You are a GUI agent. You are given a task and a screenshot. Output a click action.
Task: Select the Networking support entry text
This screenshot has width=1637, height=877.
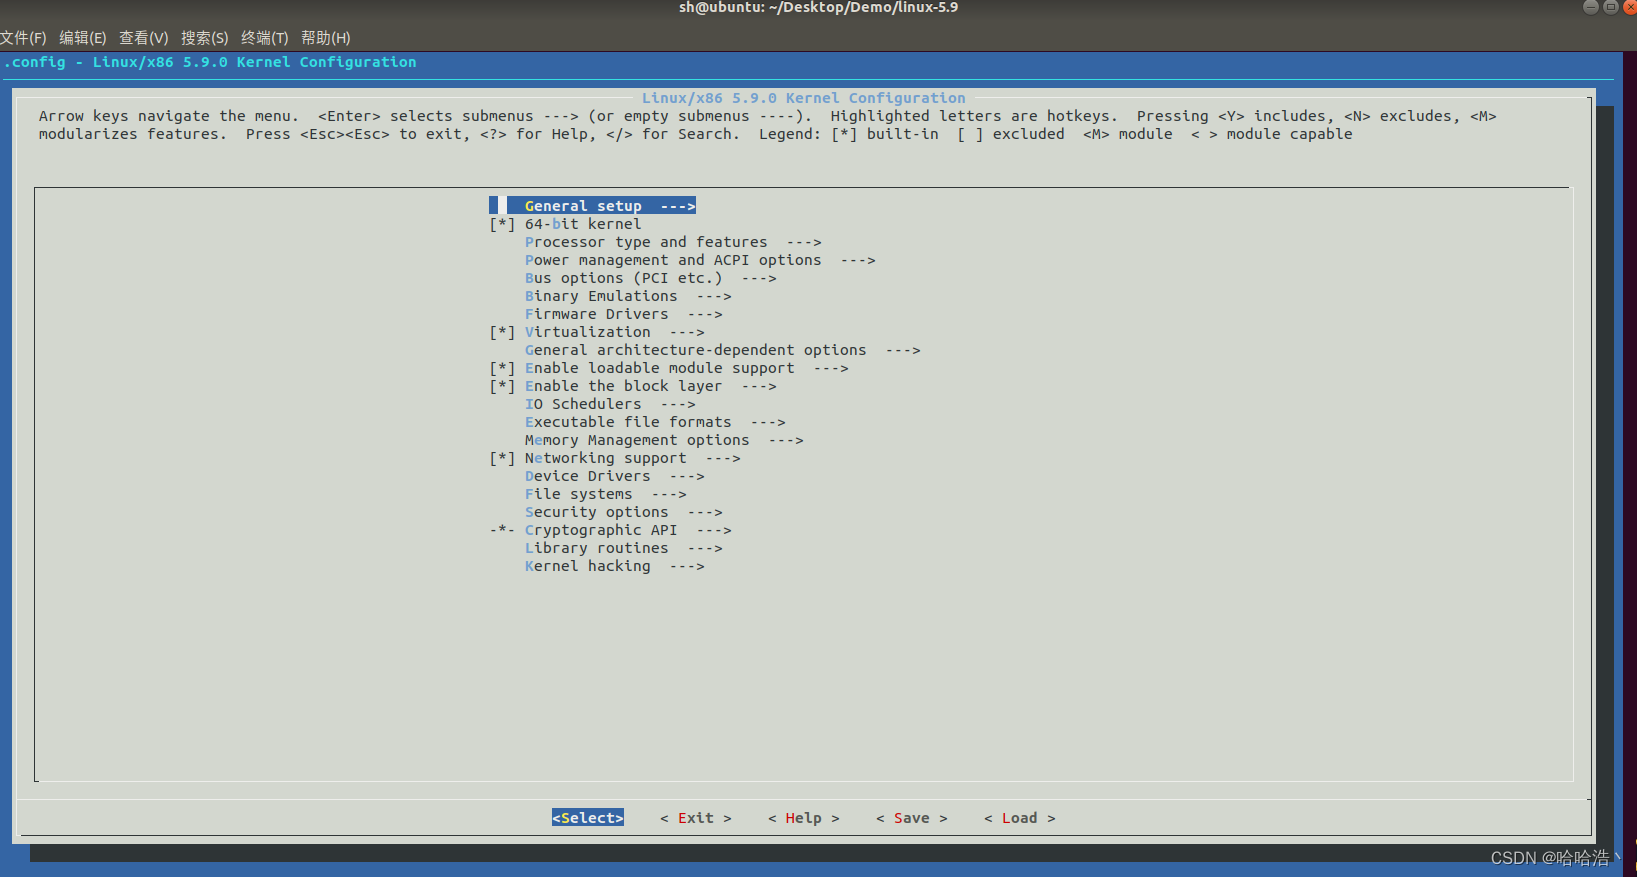tap(606, 458)
